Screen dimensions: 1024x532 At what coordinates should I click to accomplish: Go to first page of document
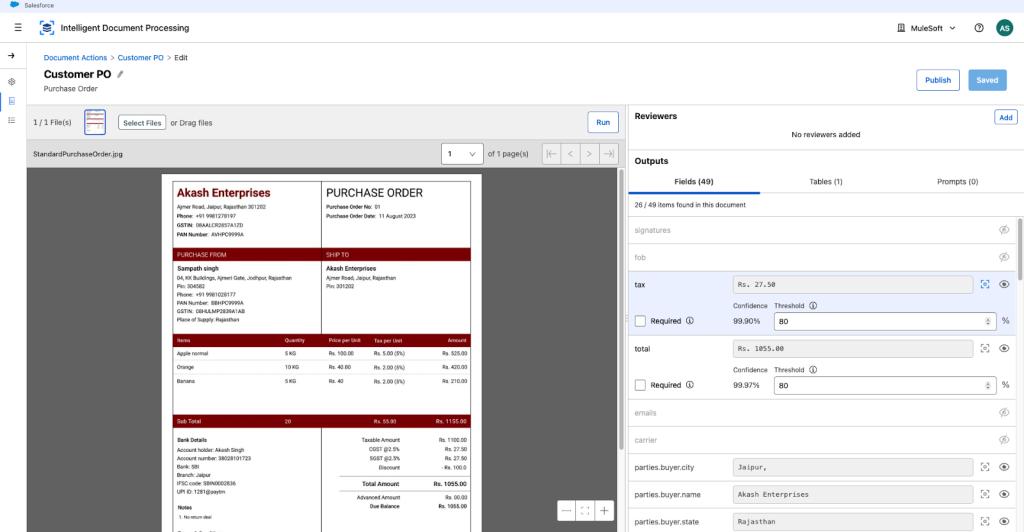[551, 154]
